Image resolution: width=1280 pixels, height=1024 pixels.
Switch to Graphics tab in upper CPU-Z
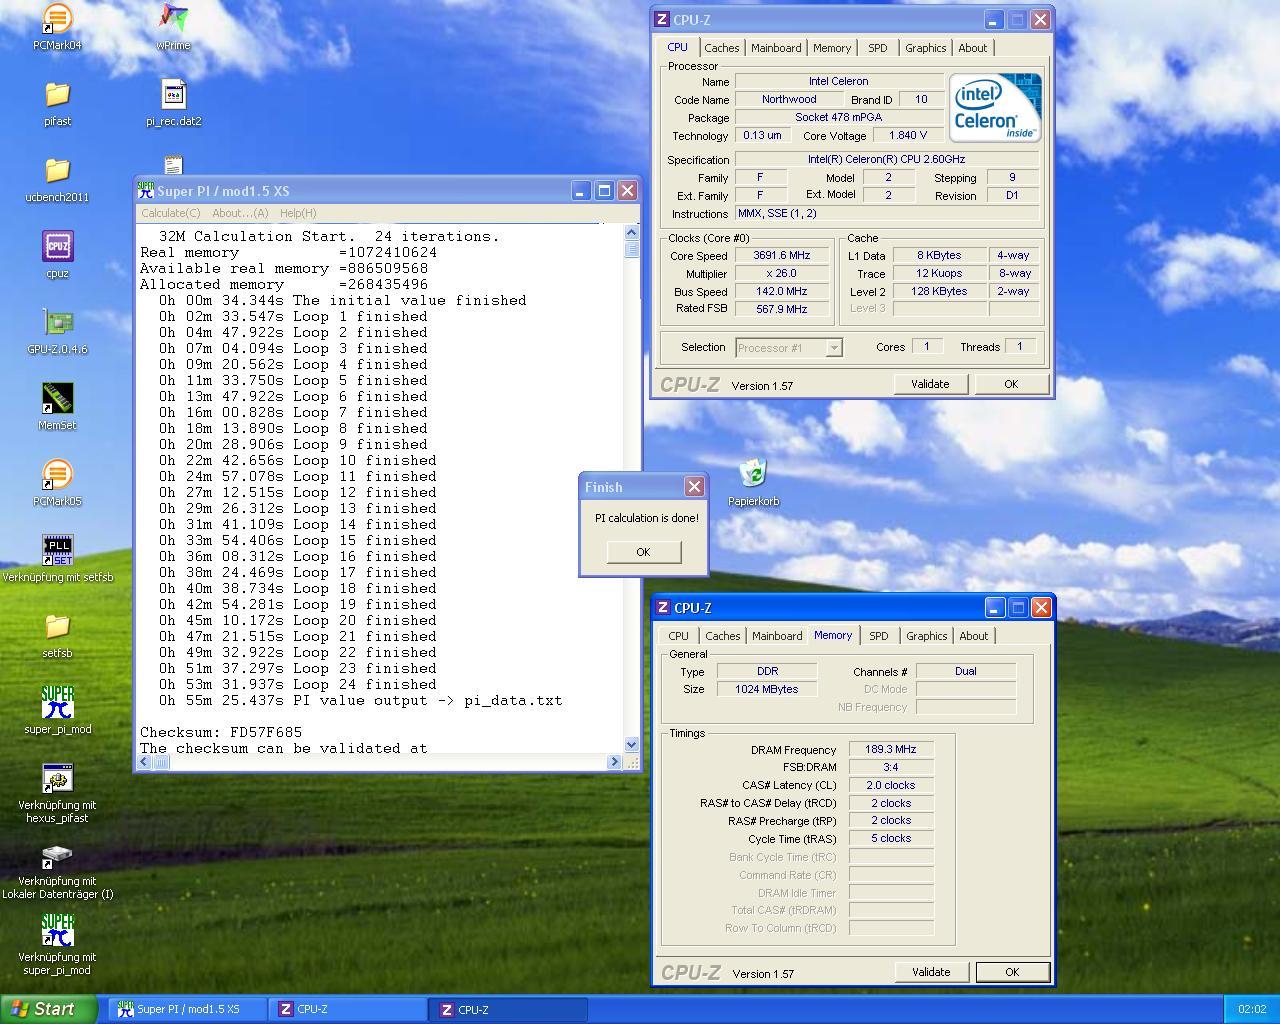click(925, 48)
